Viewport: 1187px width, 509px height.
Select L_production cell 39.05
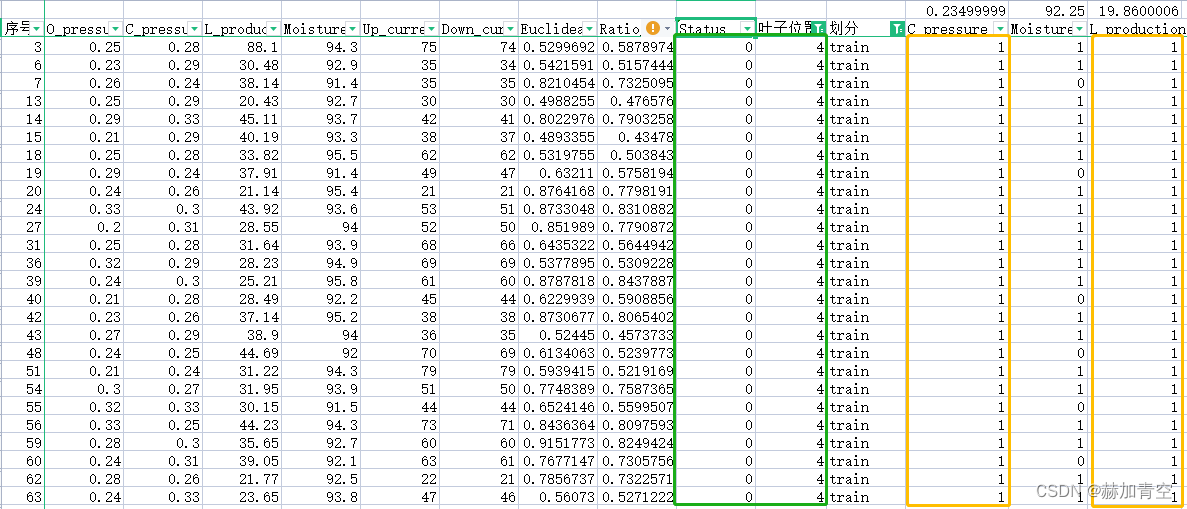[x=241, y=461]
